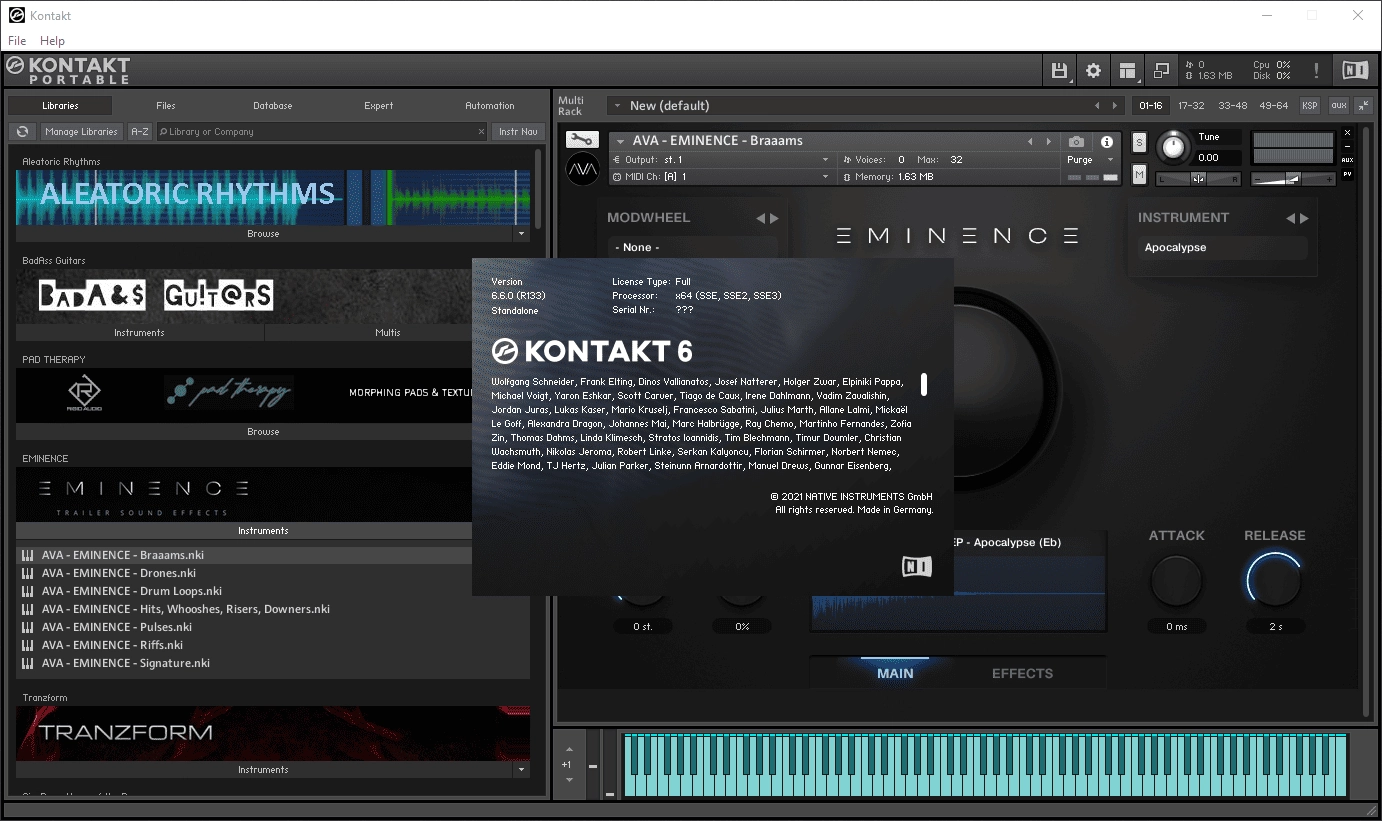This screenshot has width=1382, height=821.
Task: Mute the instrument with M button
Action: click(1139, 175)
